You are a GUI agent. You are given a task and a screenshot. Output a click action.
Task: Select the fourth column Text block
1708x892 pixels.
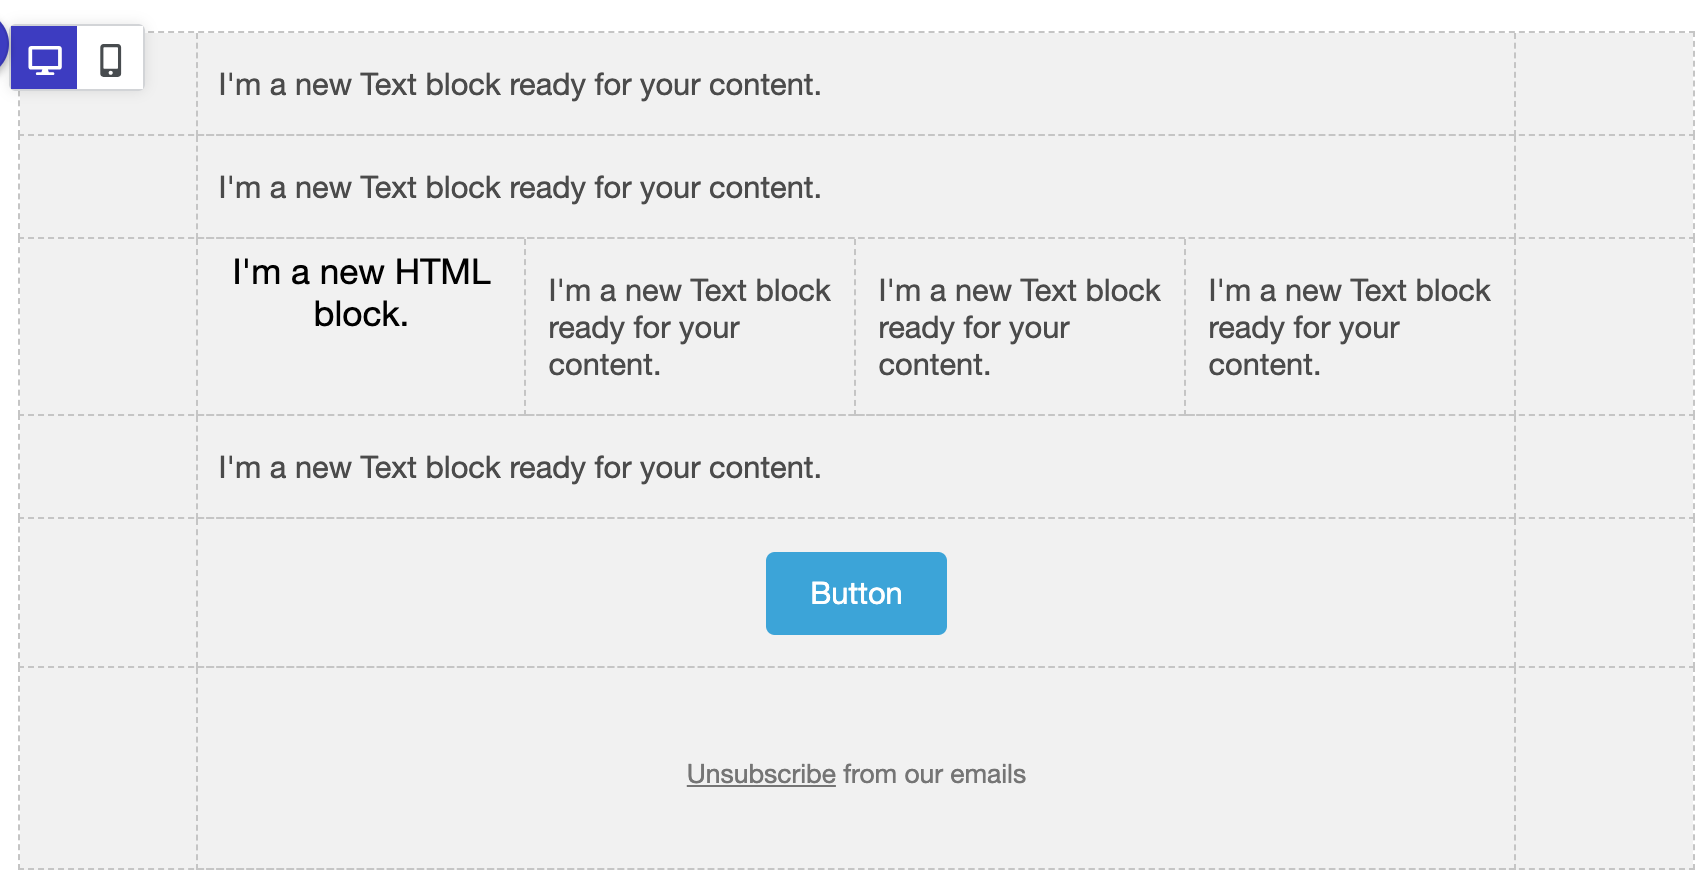[1350, 326]
